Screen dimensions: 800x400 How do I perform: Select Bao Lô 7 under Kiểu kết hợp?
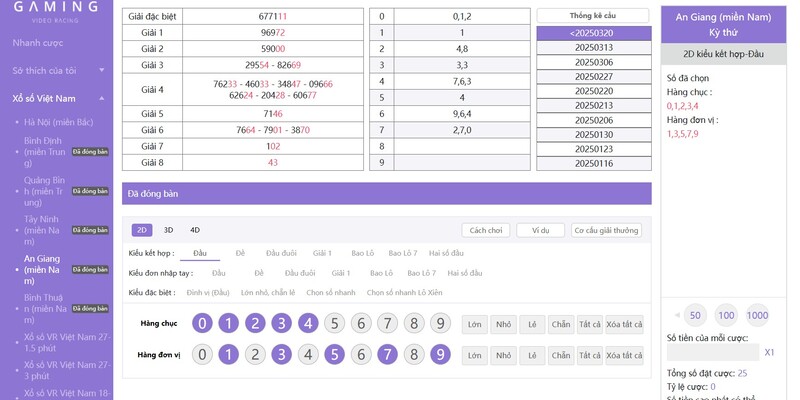pos(403,253)
